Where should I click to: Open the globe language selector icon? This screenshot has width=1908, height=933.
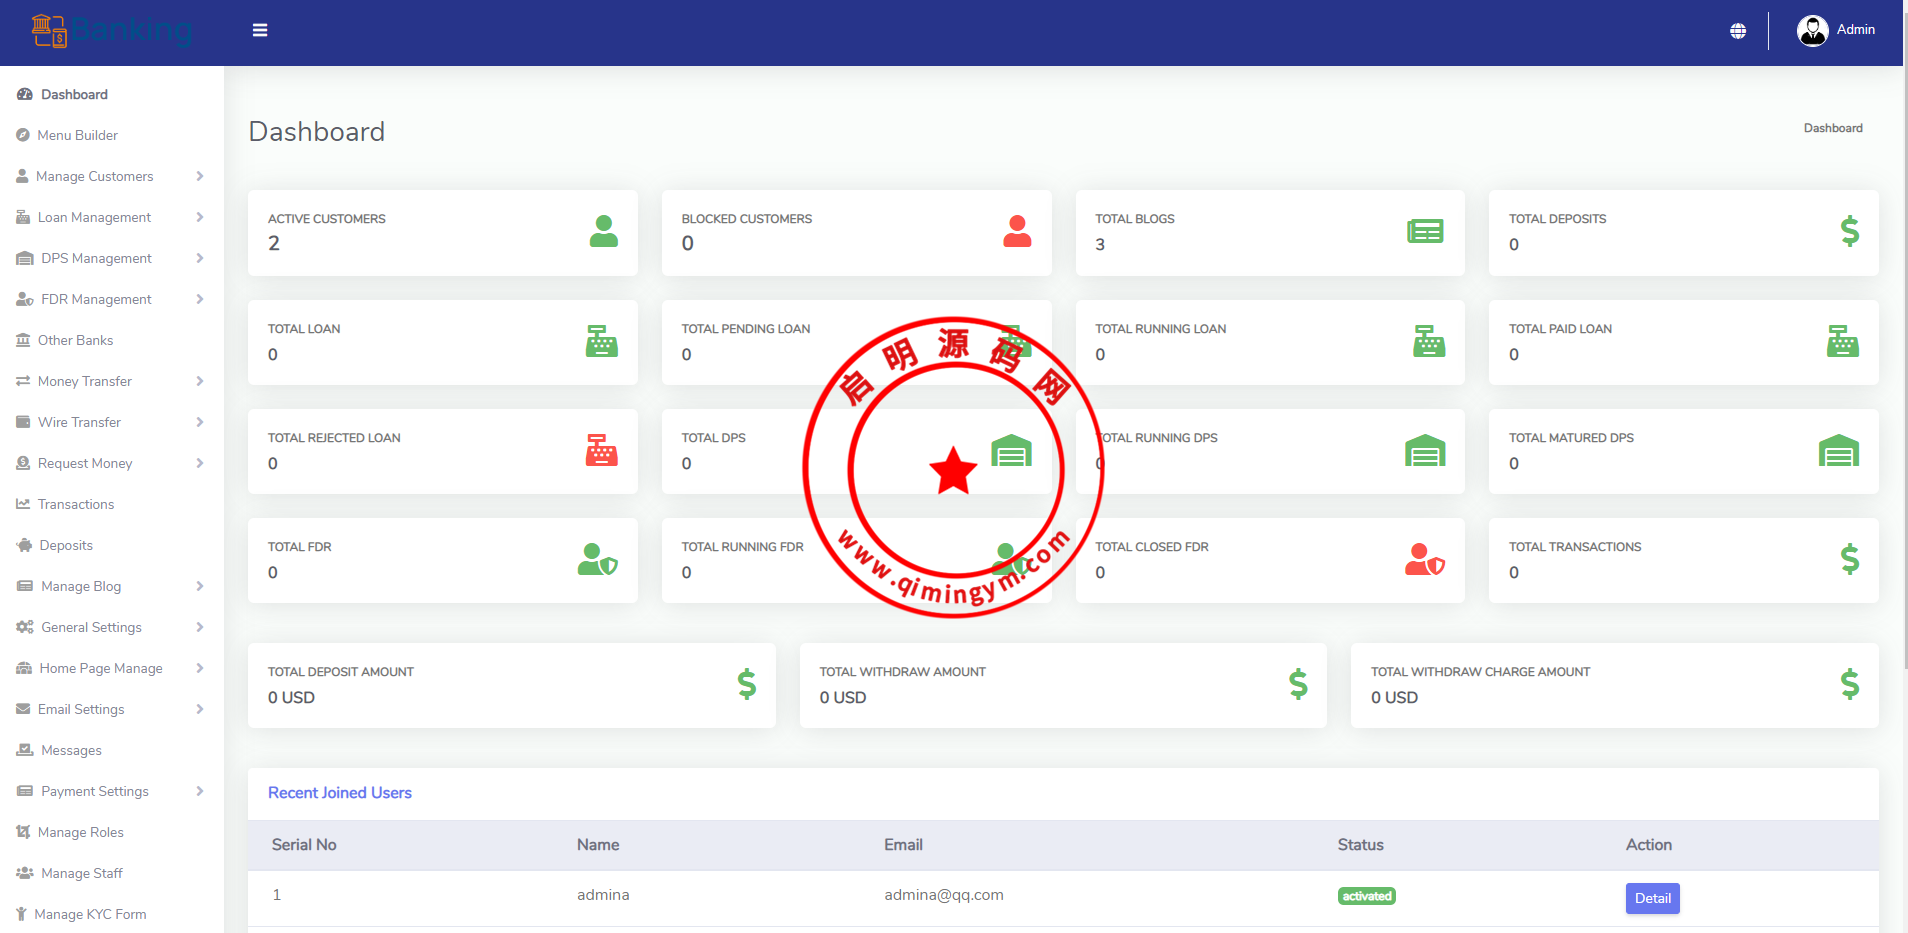[x=1738, y=31]
